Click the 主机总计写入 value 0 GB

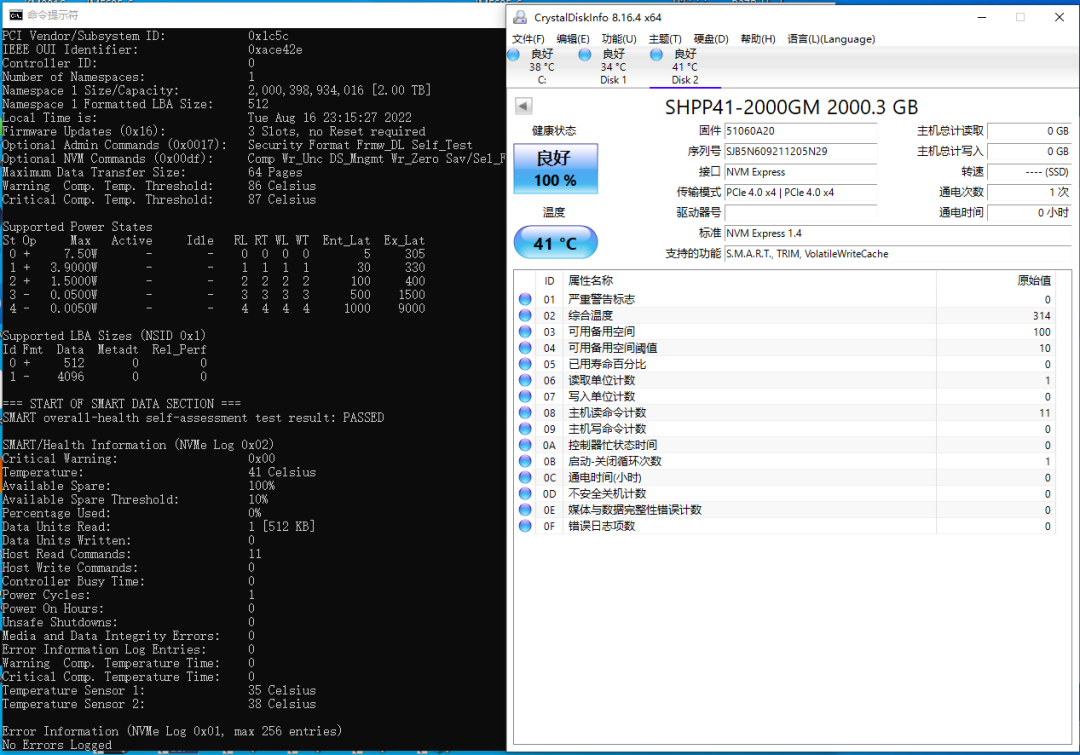click(x=1029, y=152)
